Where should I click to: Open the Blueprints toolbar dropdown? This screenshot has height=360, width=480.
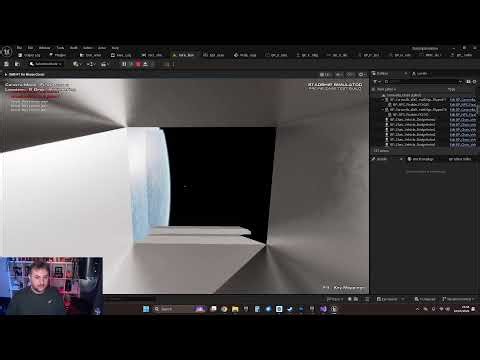click(x=91, y=64)
